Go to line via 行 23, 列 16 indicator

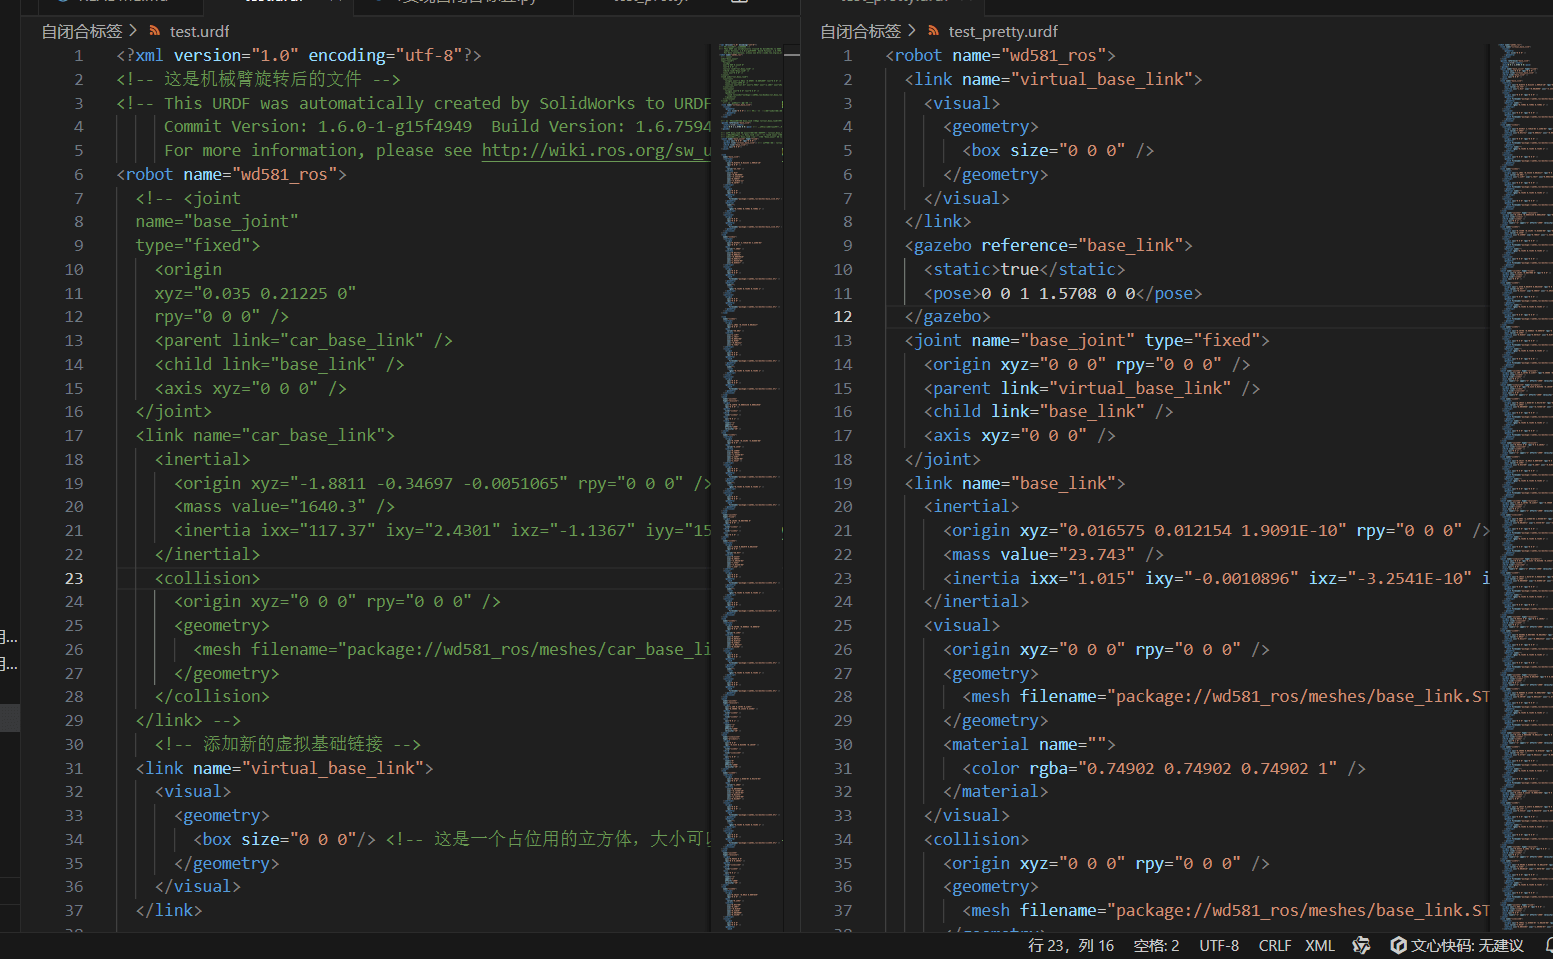coord(1071,946)
